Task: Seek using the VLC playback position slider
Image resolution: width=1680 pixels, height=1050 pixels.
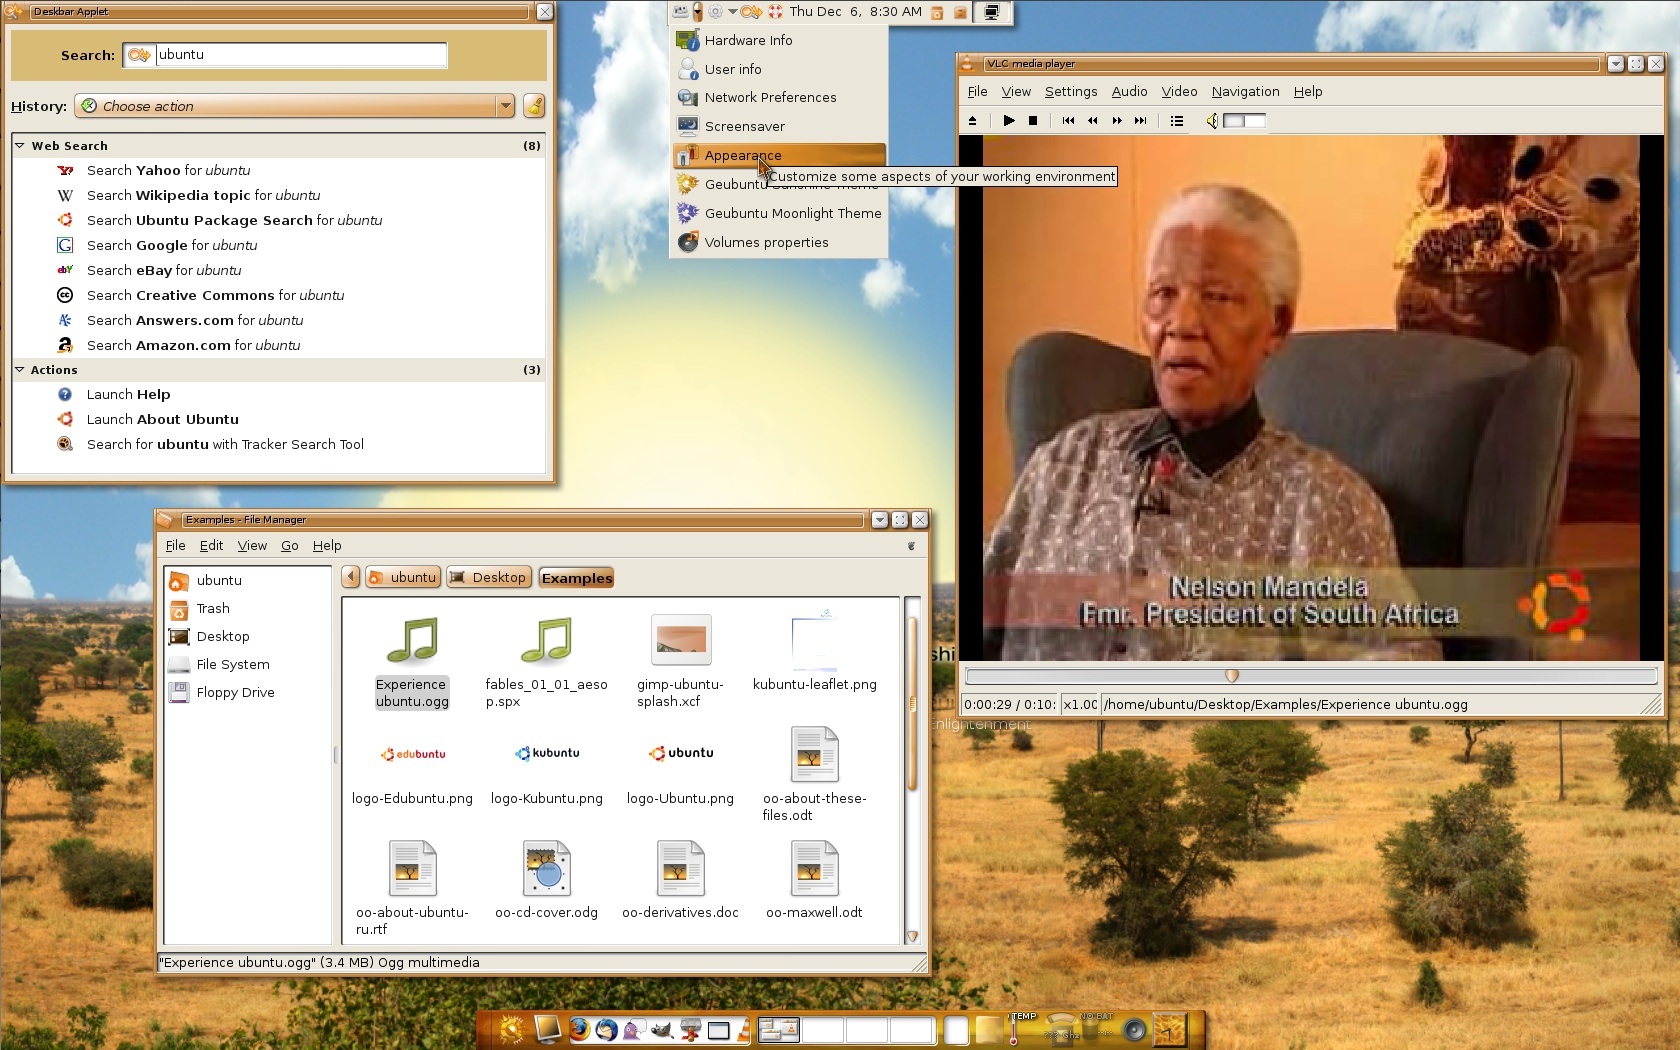Action: coord(1311,676)
